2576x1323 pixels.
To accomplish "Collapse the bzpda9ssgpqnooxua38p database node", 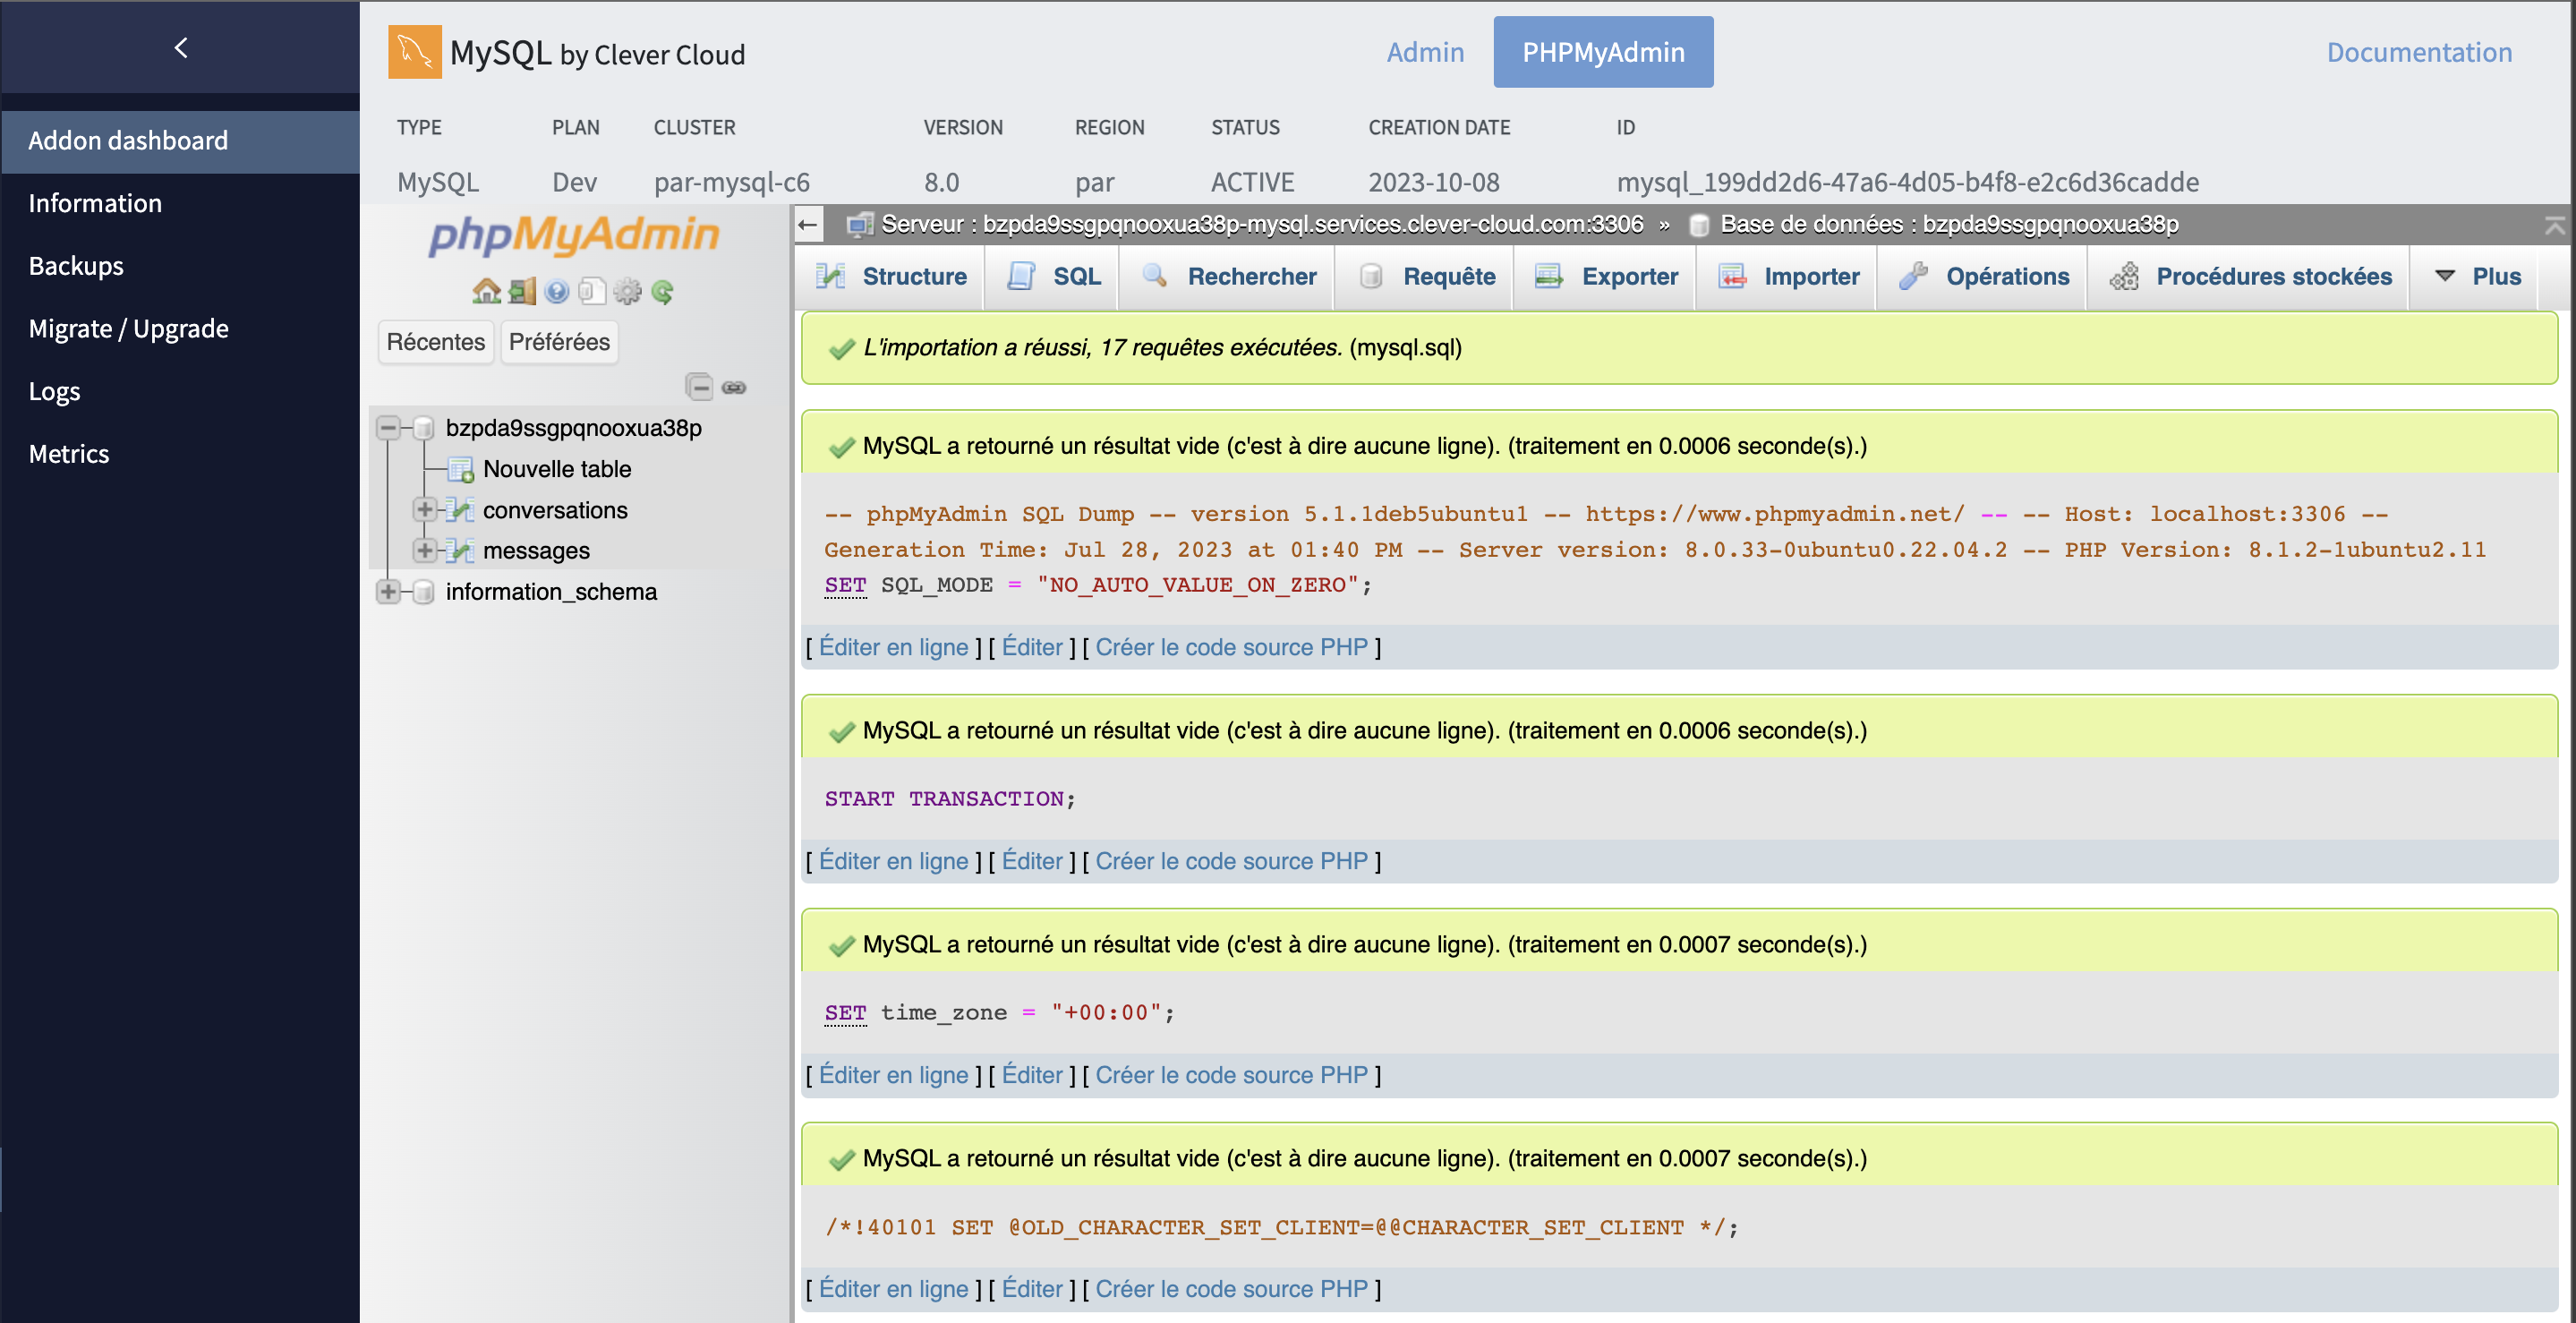I will coord(388,428).
